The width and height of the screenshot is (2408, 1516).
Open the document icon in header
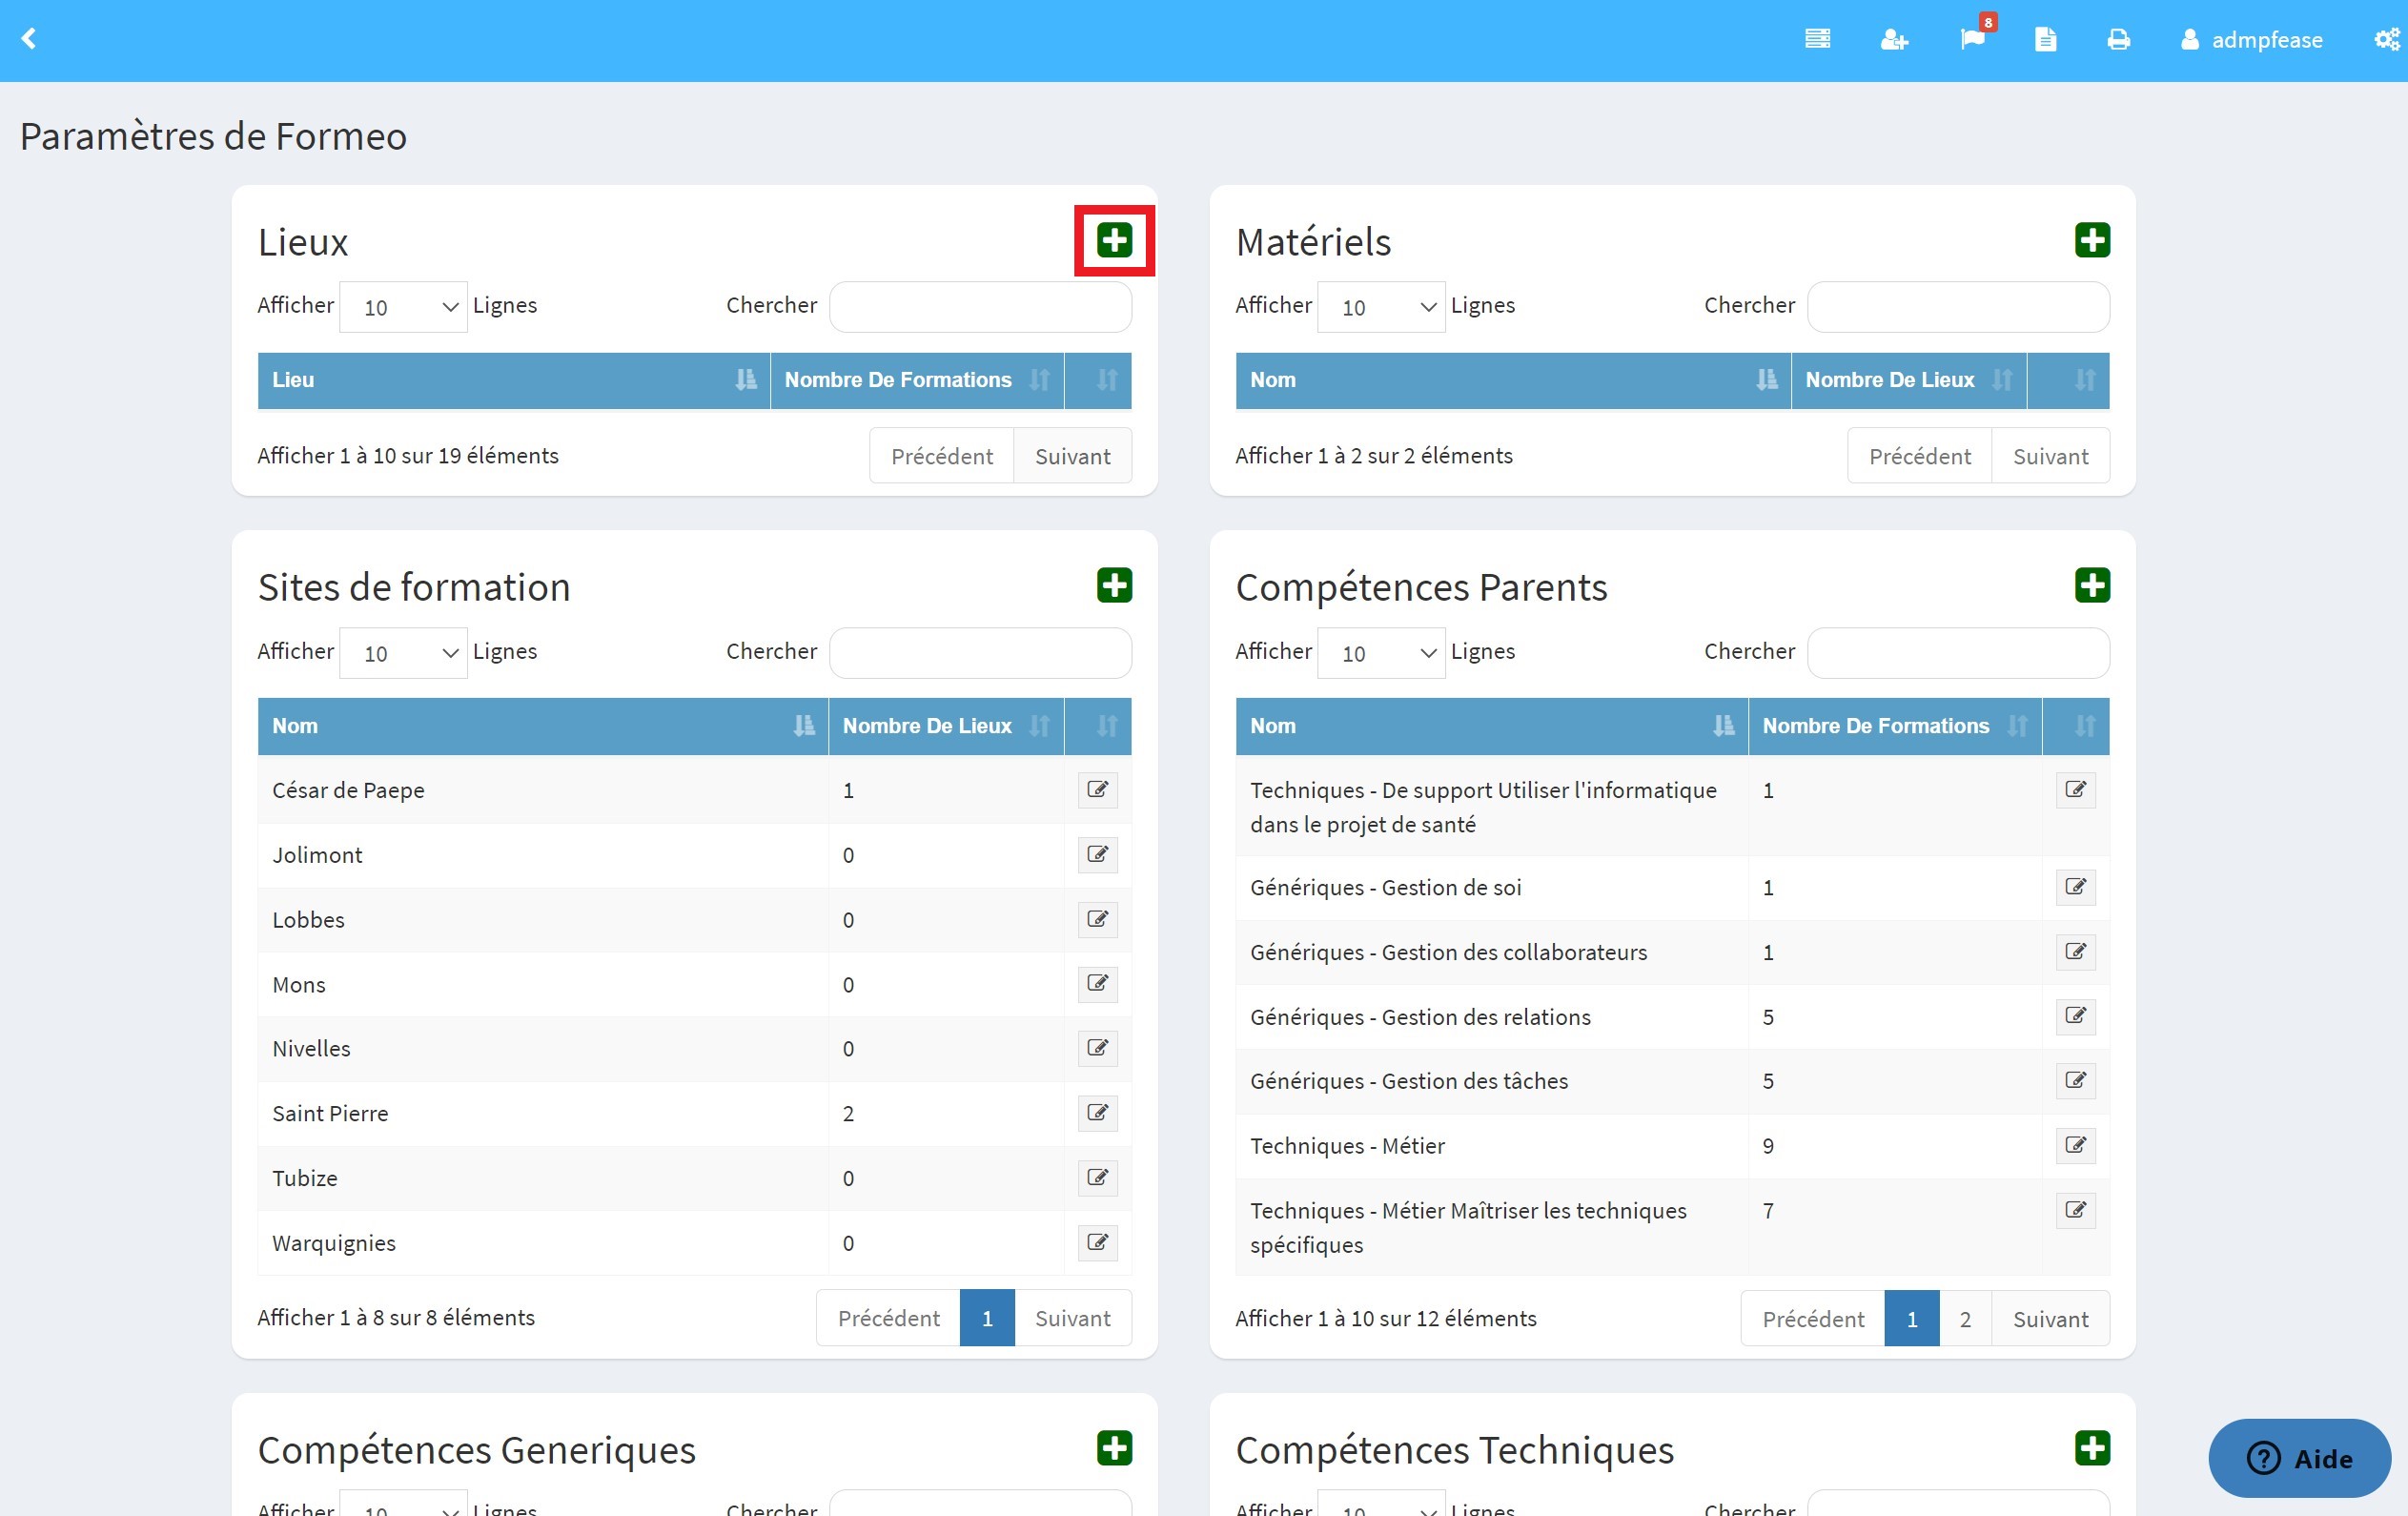2045,39
